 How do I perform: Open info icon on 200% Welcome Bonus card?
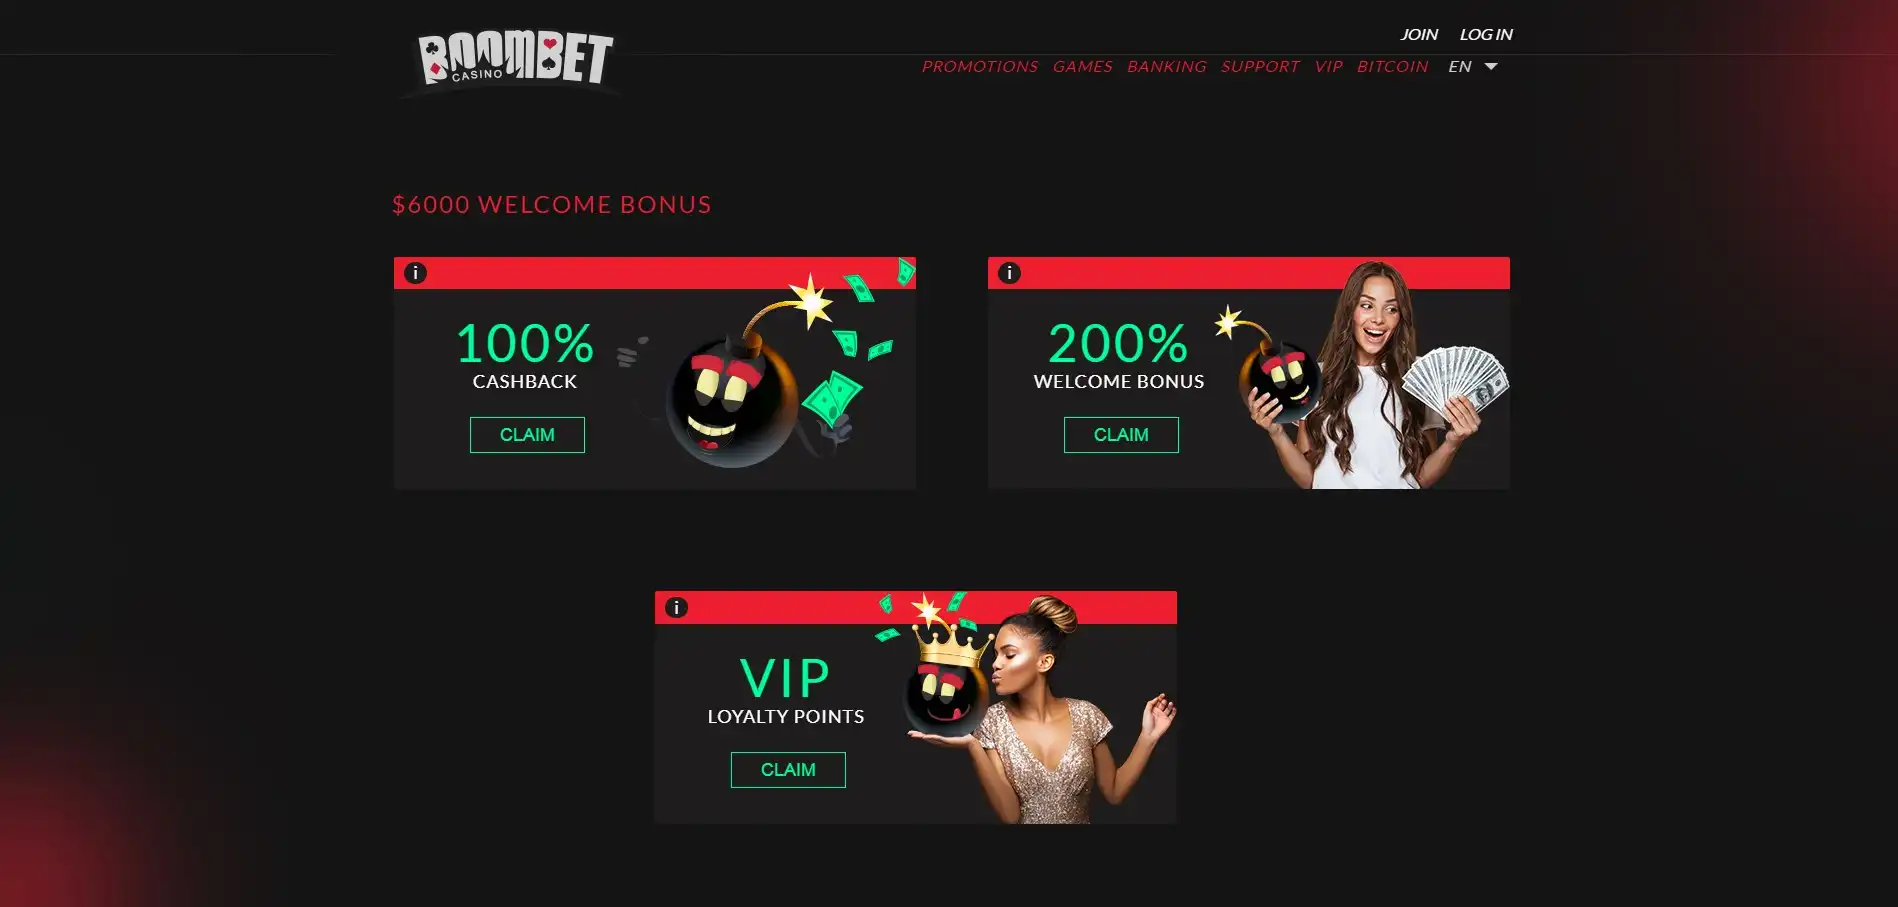click(x=1009, y=273)
